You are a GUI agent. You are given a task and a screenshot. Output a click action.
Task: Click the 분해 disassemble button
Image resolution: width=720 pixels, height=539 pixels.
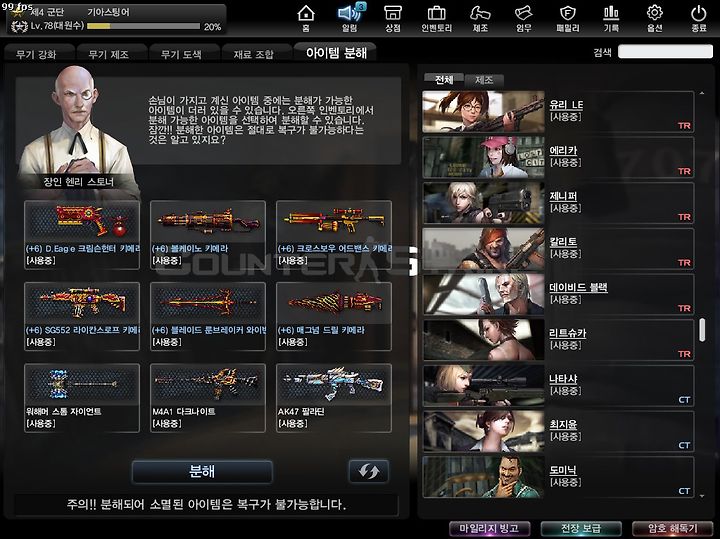(x=202, y=472)
